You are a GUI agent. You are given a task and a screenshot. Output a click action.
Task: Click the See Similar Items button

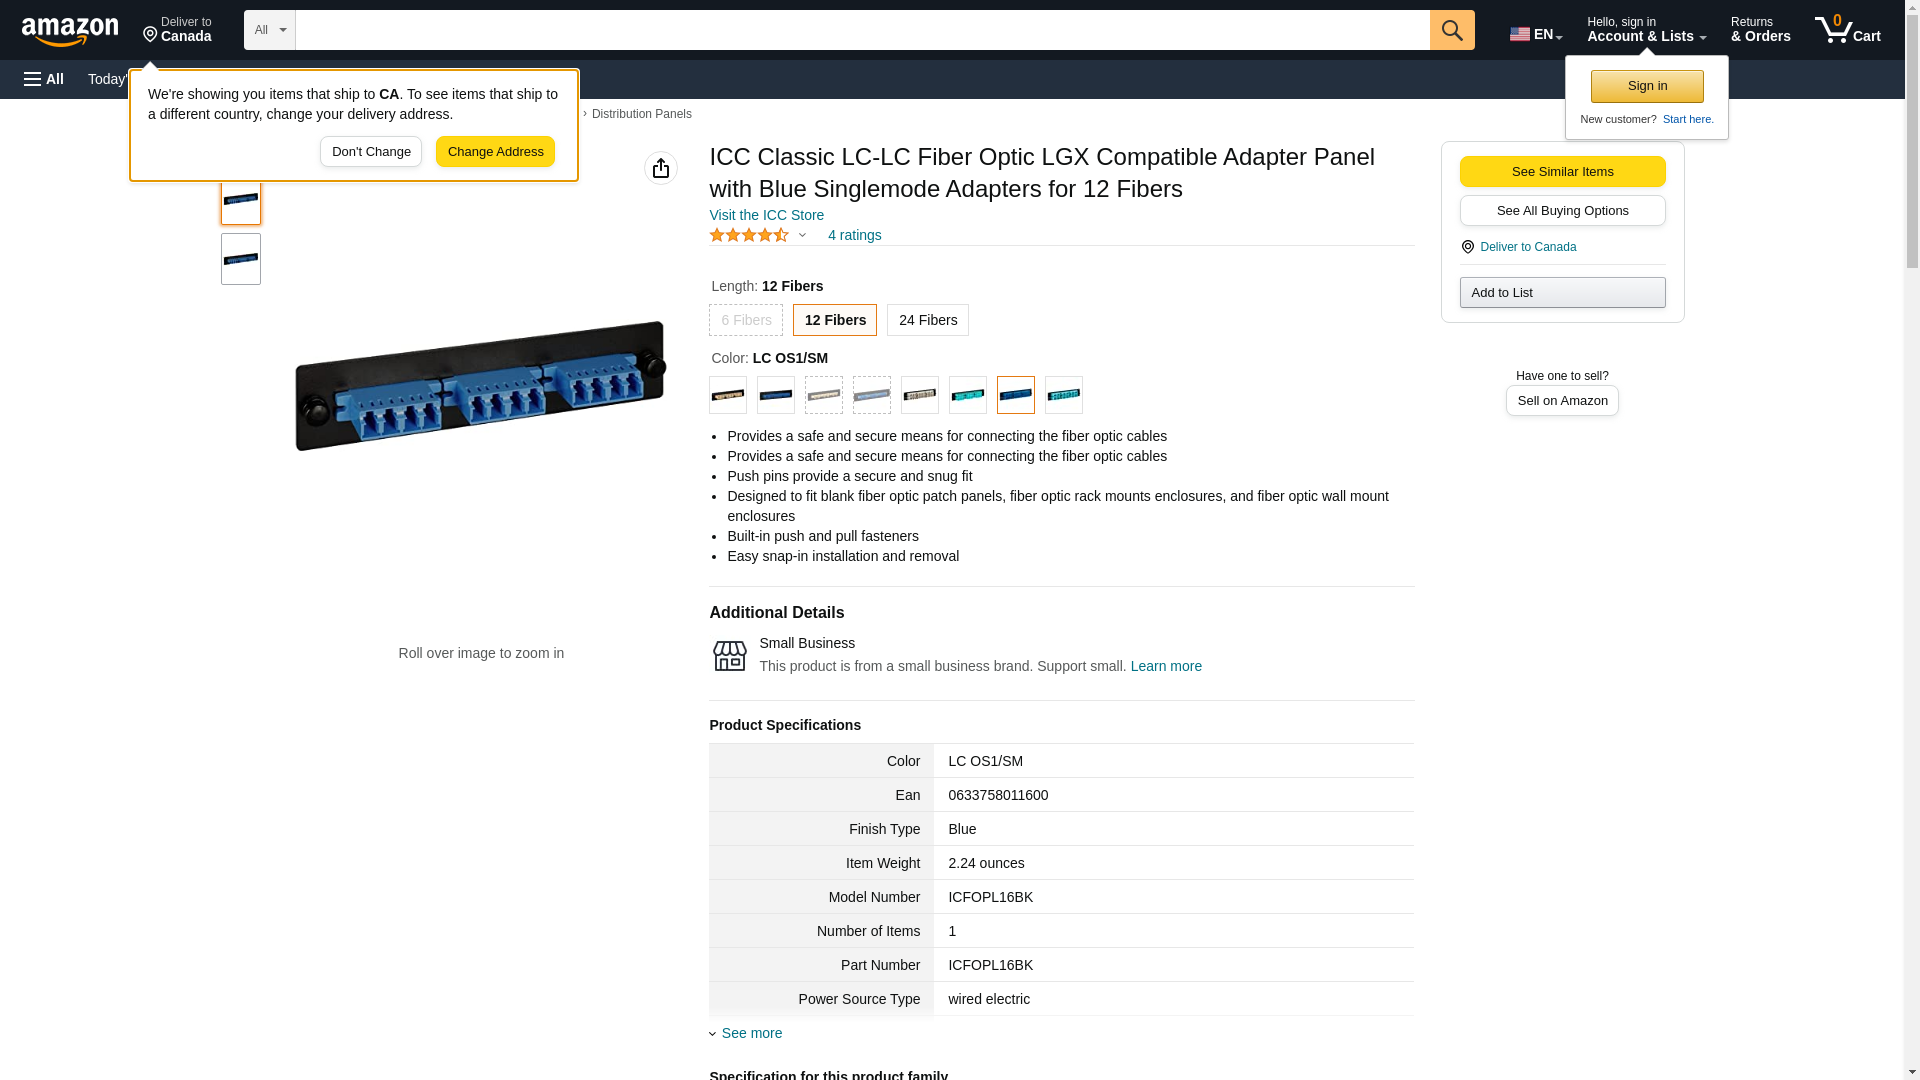[1561, 171]
